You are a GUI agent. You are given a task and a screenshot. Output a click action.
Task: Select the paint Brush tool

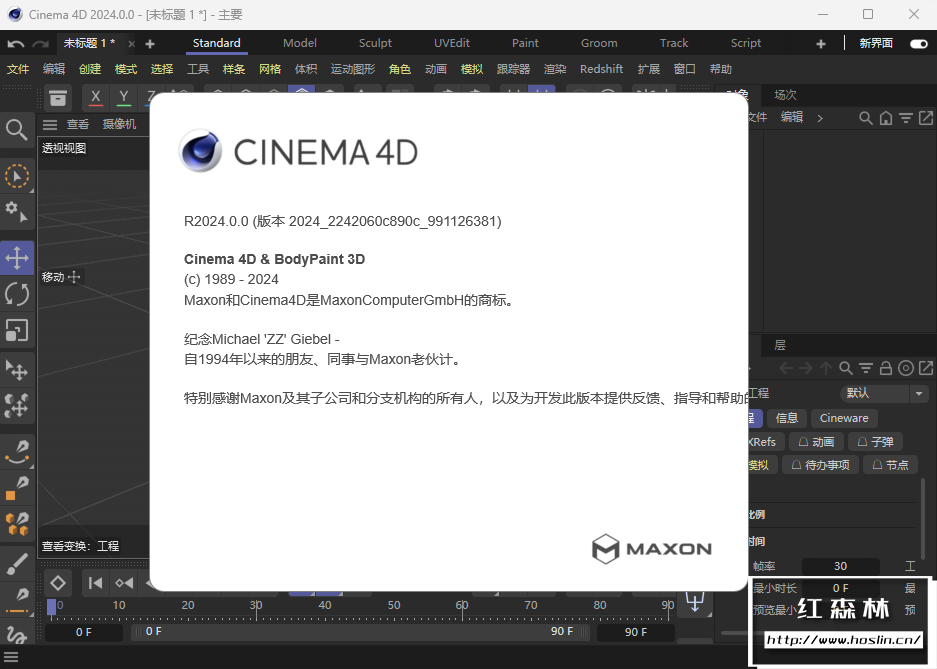tap(17, 563)
